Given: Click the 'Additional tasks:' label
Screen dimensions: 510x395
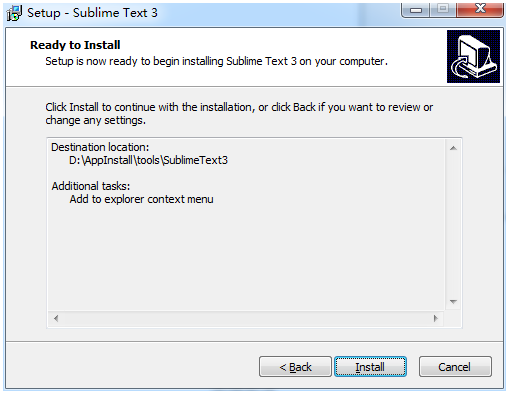Looking at the screenshot, I should coord(91,186).
